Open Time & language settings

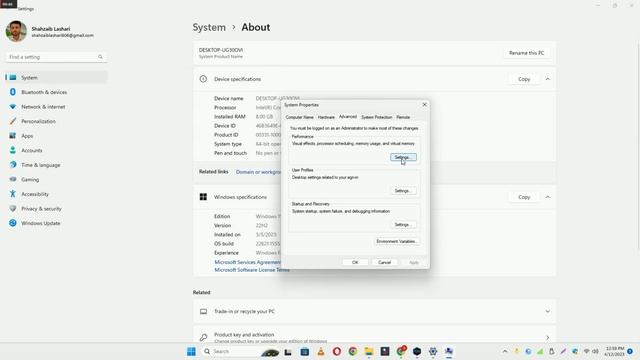(x=56, y=165)
